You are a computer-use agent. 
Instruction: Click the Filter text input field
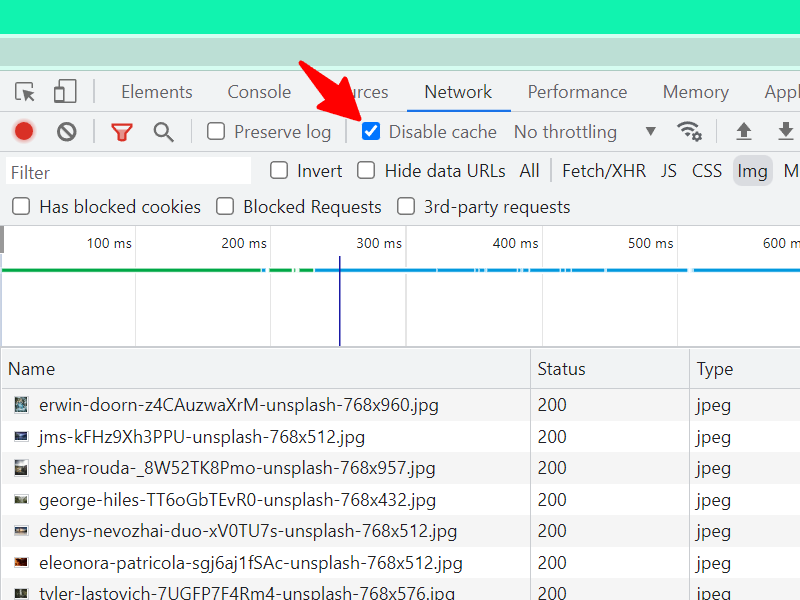click(x=129, y=172)
